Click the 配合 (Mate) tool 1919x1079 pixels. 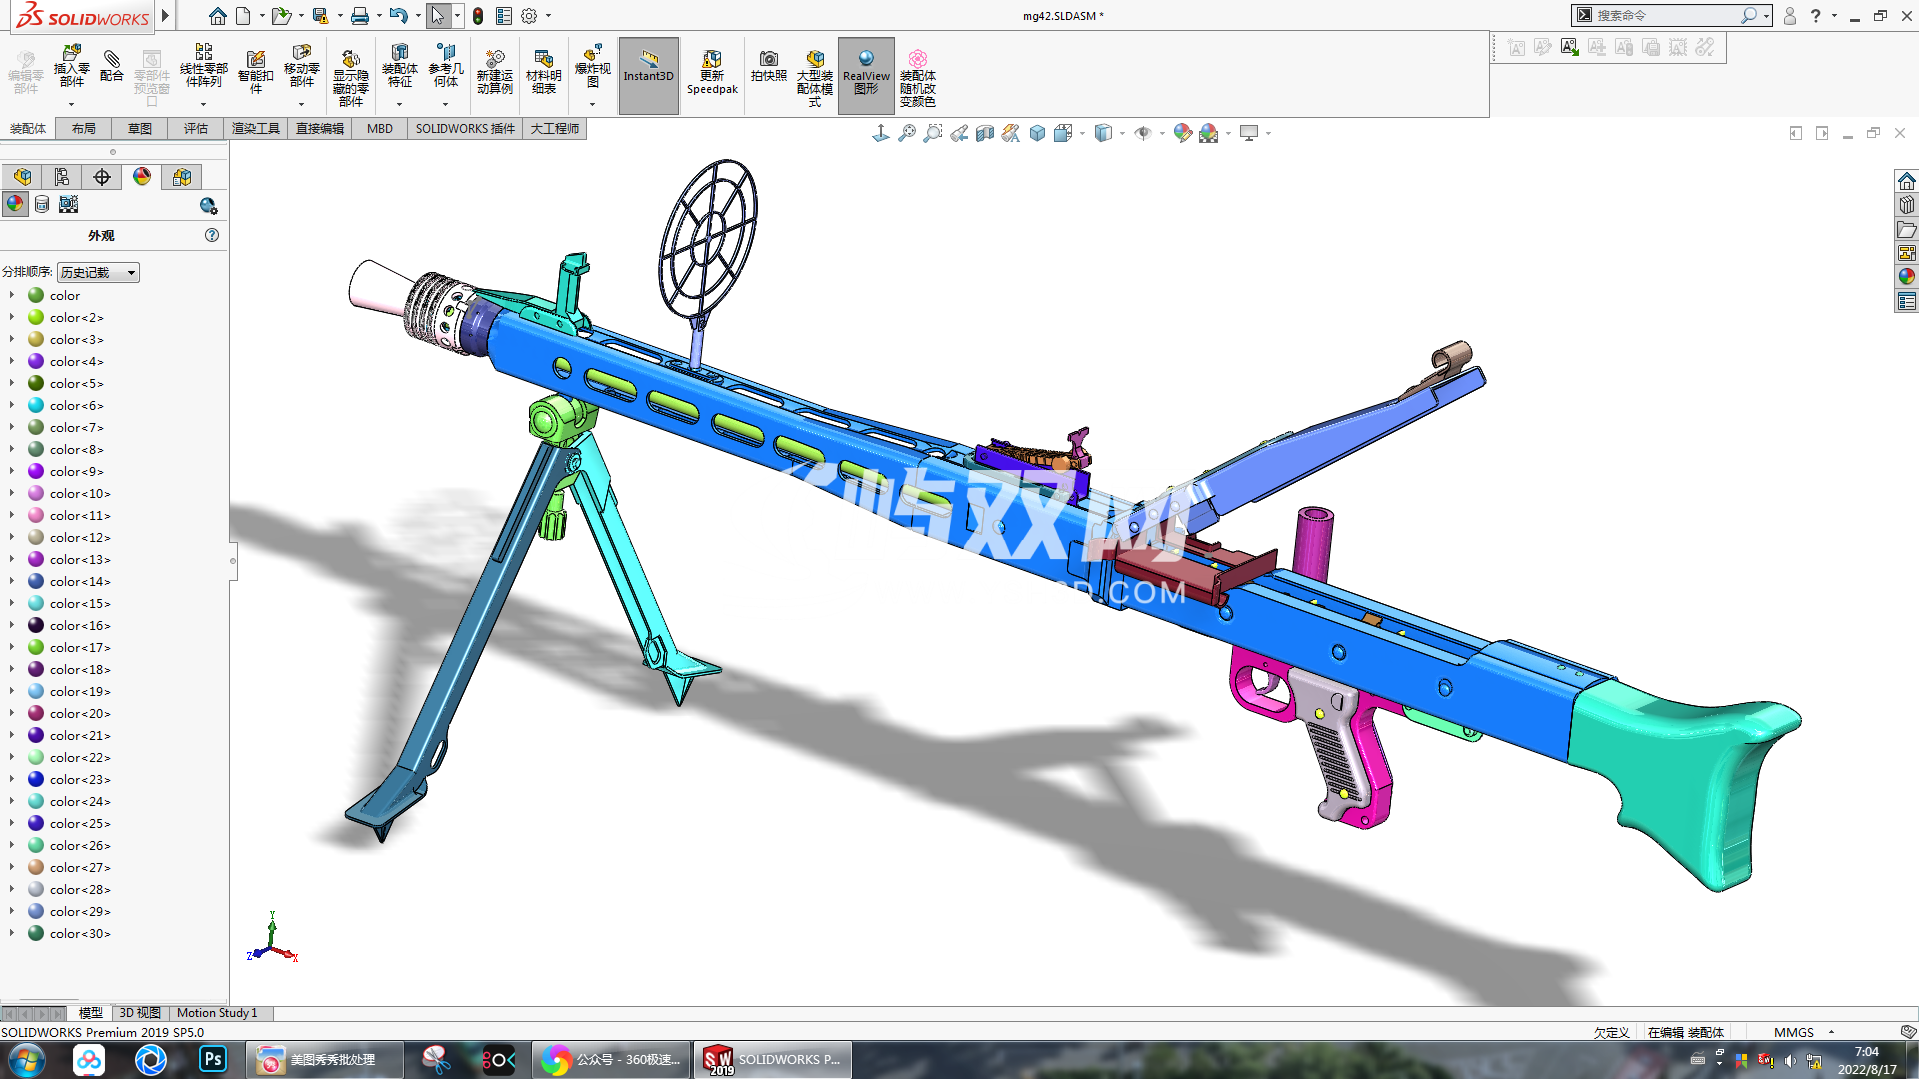tap(112, 66)
